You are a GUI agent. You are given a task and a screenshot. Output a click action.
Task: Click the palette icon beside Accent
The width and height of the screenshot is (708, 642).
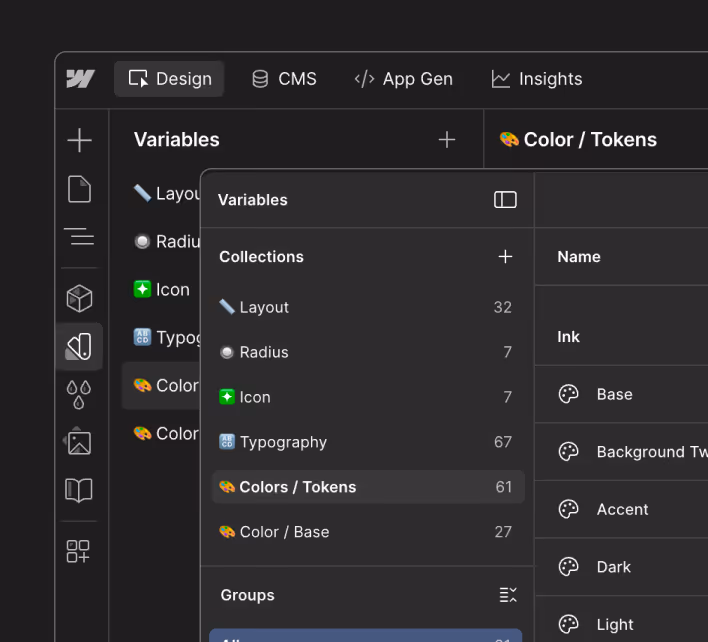[568, 509]
